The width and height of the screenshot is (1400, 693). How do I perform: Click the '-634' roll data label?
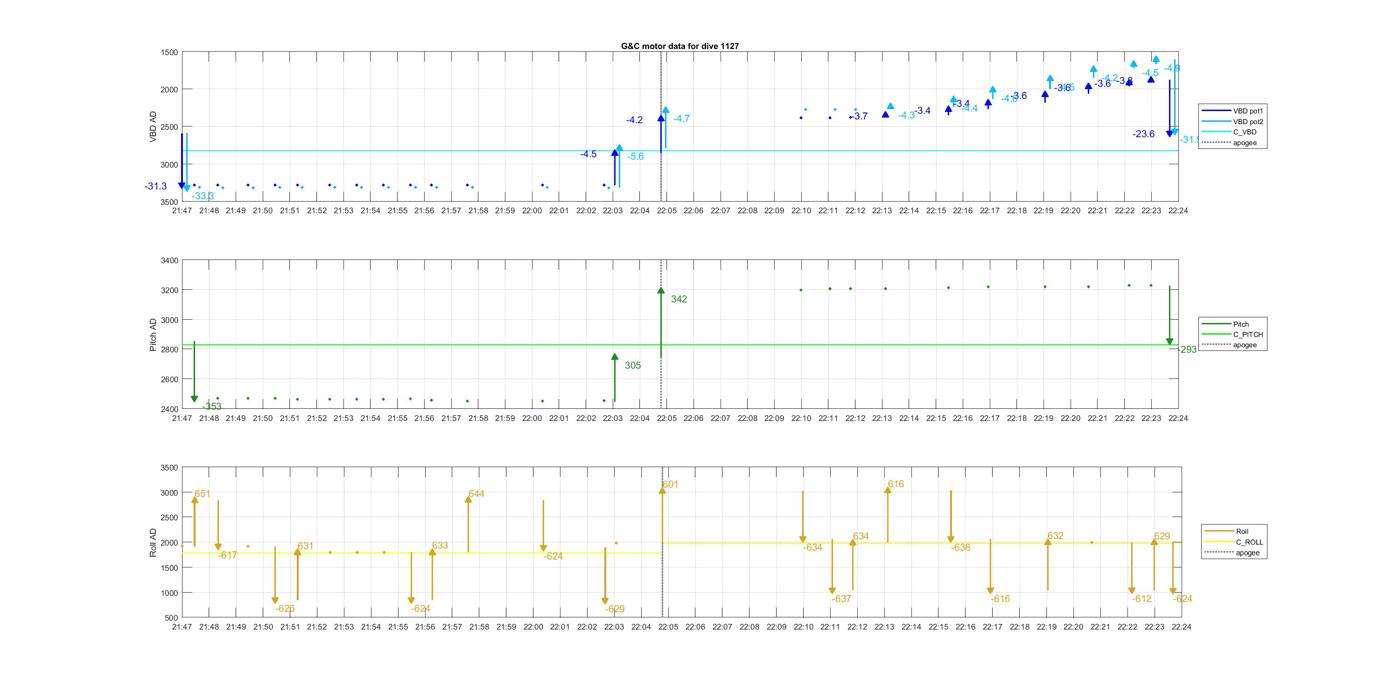click(x=813, y=547)
